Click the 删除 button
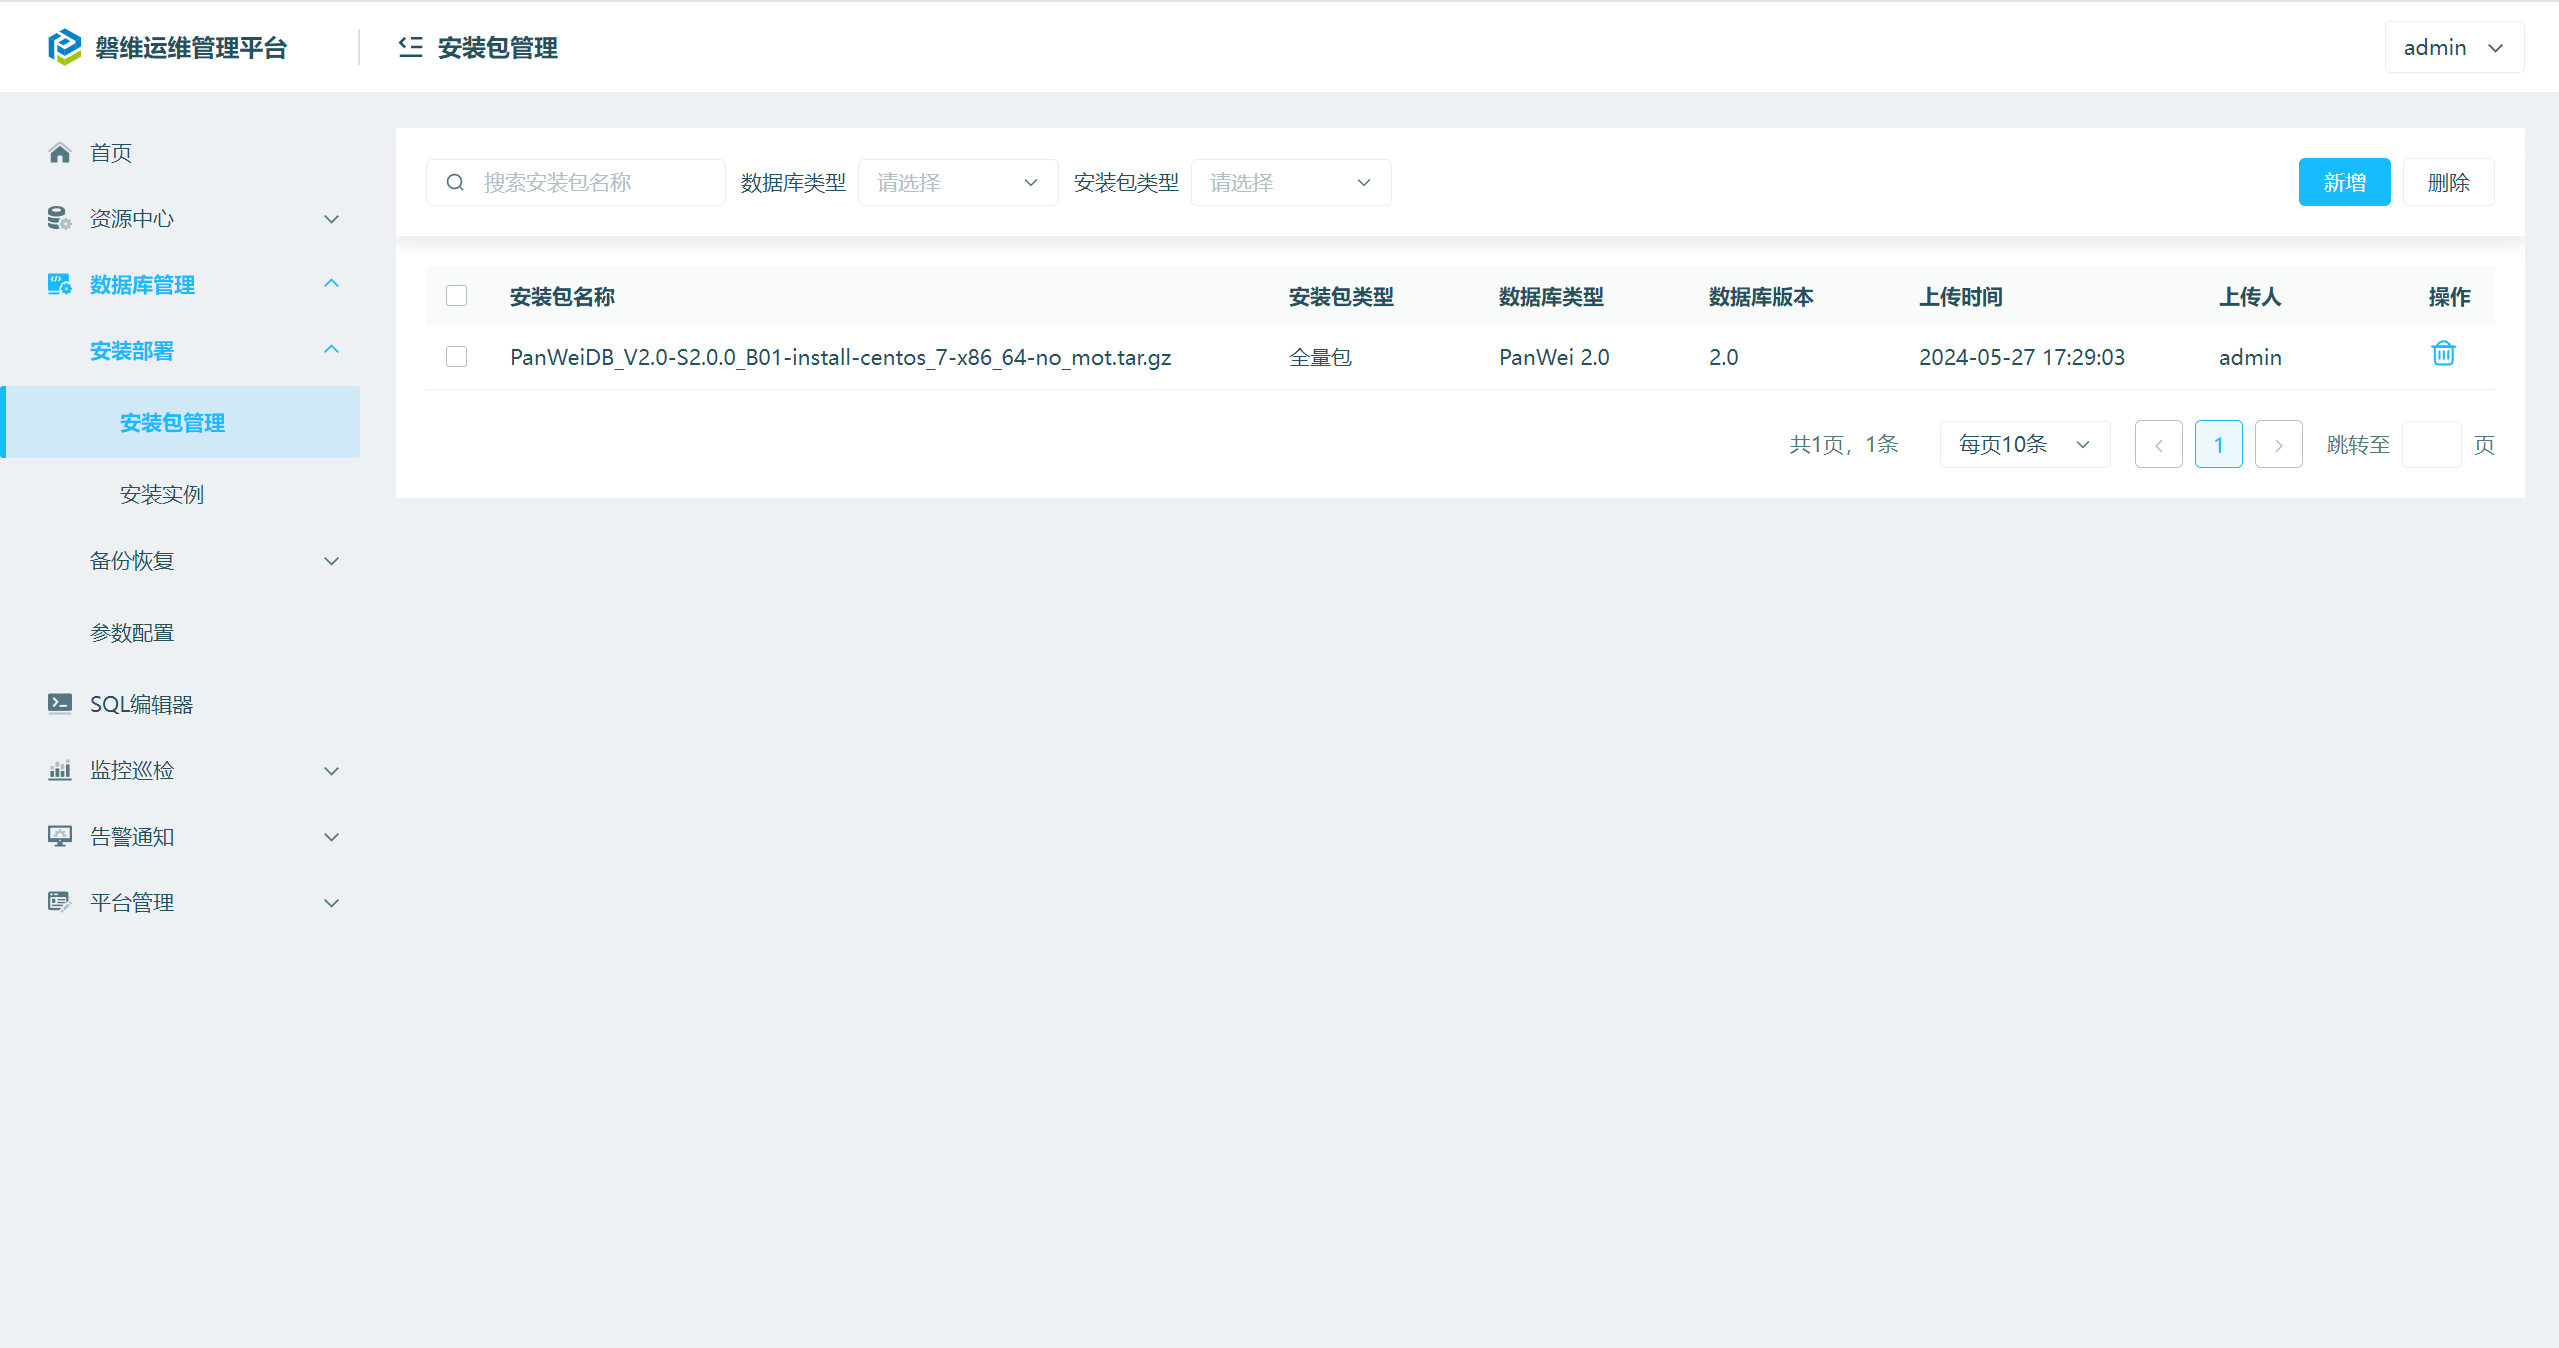Image resolution: width=2559 pixels, height=1348 pixels. coord(2447,183)
